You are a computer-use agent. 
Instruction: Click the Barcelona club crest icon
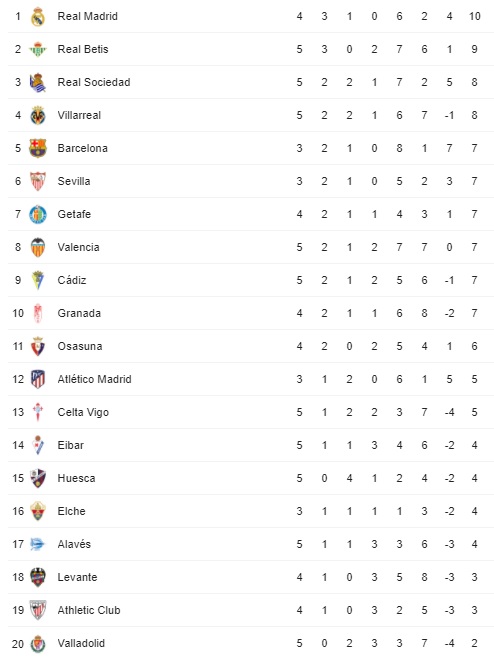pos(38,148)
